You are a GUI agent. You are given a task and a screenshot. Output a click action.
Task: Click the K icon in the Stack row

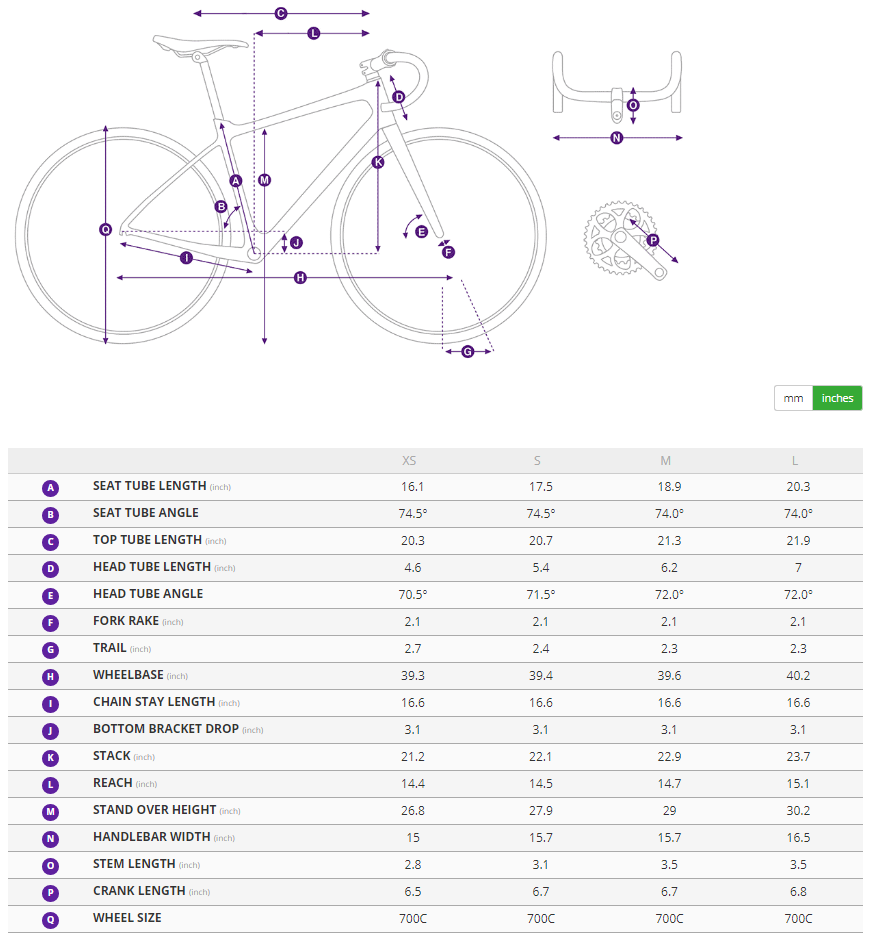pos(51,758)
